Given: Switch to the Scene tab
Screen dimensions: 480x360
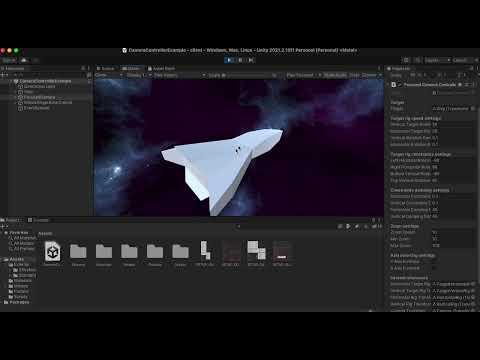Looking at the screenshot, I should (105, 68).
